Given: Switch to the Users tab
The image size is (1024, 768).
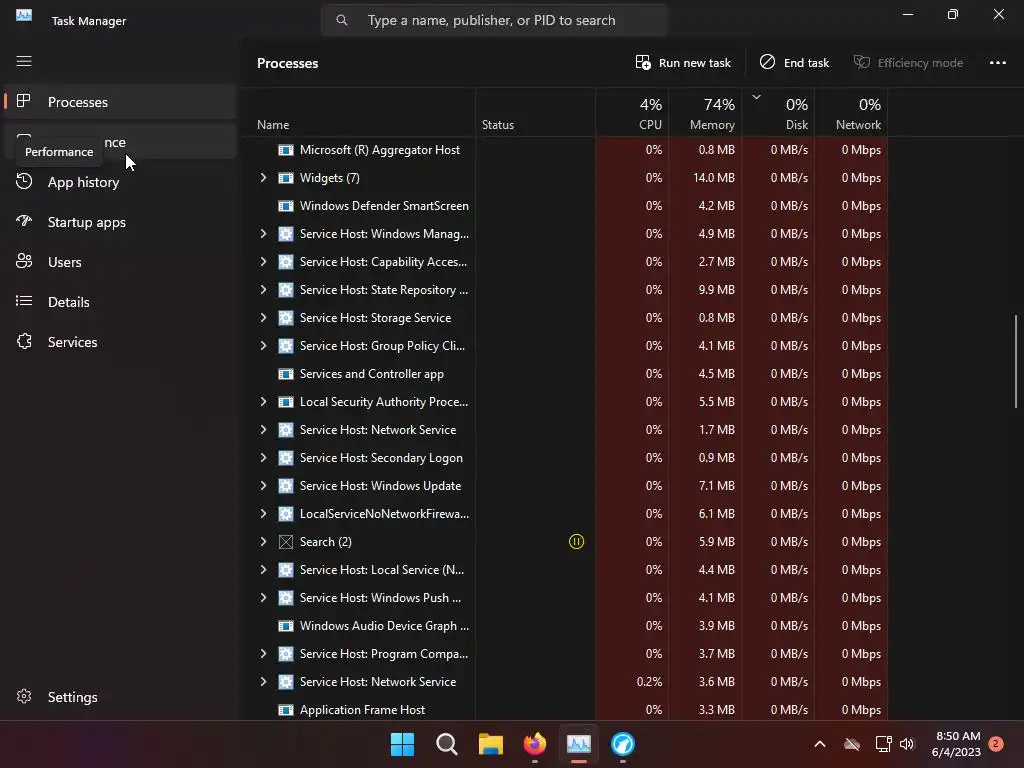Looking at the screenshot, I should (120, 262).
